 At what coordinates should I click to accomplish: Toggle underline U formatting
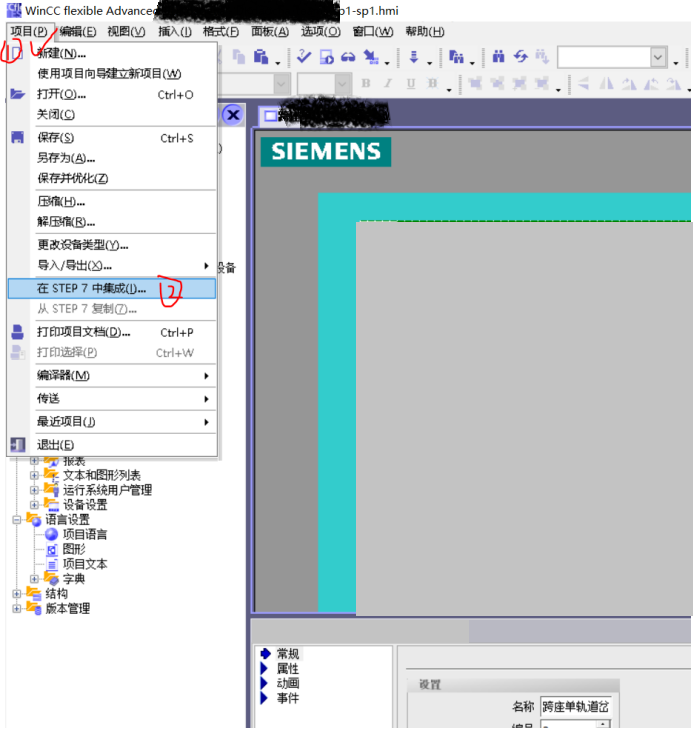click(410, 83)
